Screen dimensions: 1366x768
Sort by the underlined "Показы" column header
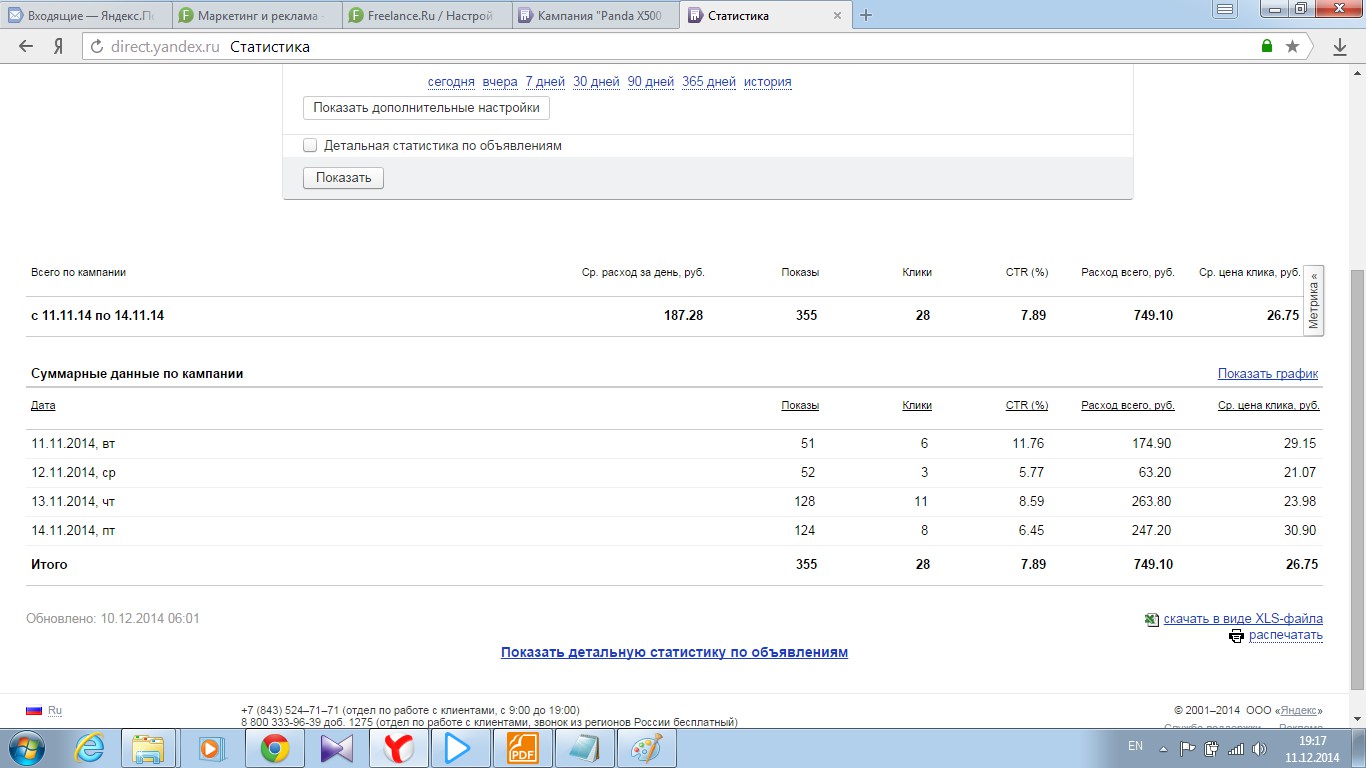click(x=800, y=405)
